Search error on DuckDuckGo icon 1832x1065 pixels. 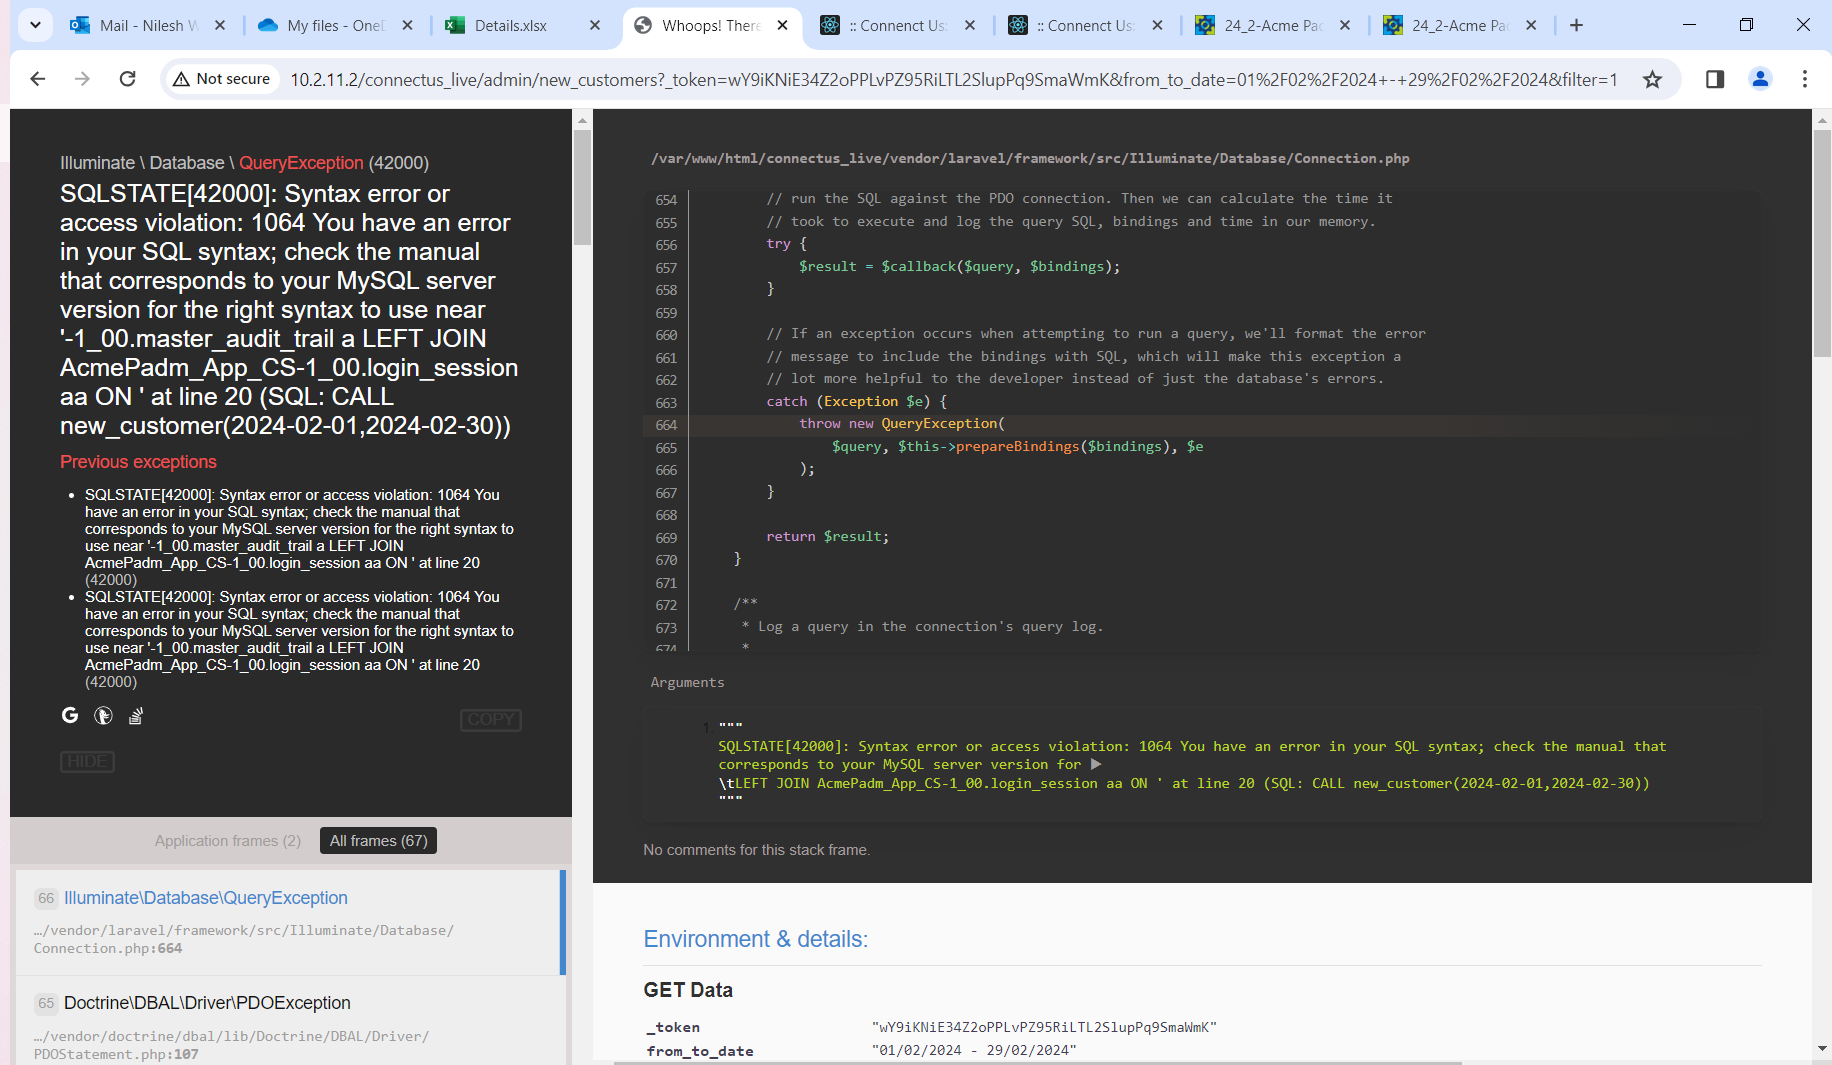[103, 715]
